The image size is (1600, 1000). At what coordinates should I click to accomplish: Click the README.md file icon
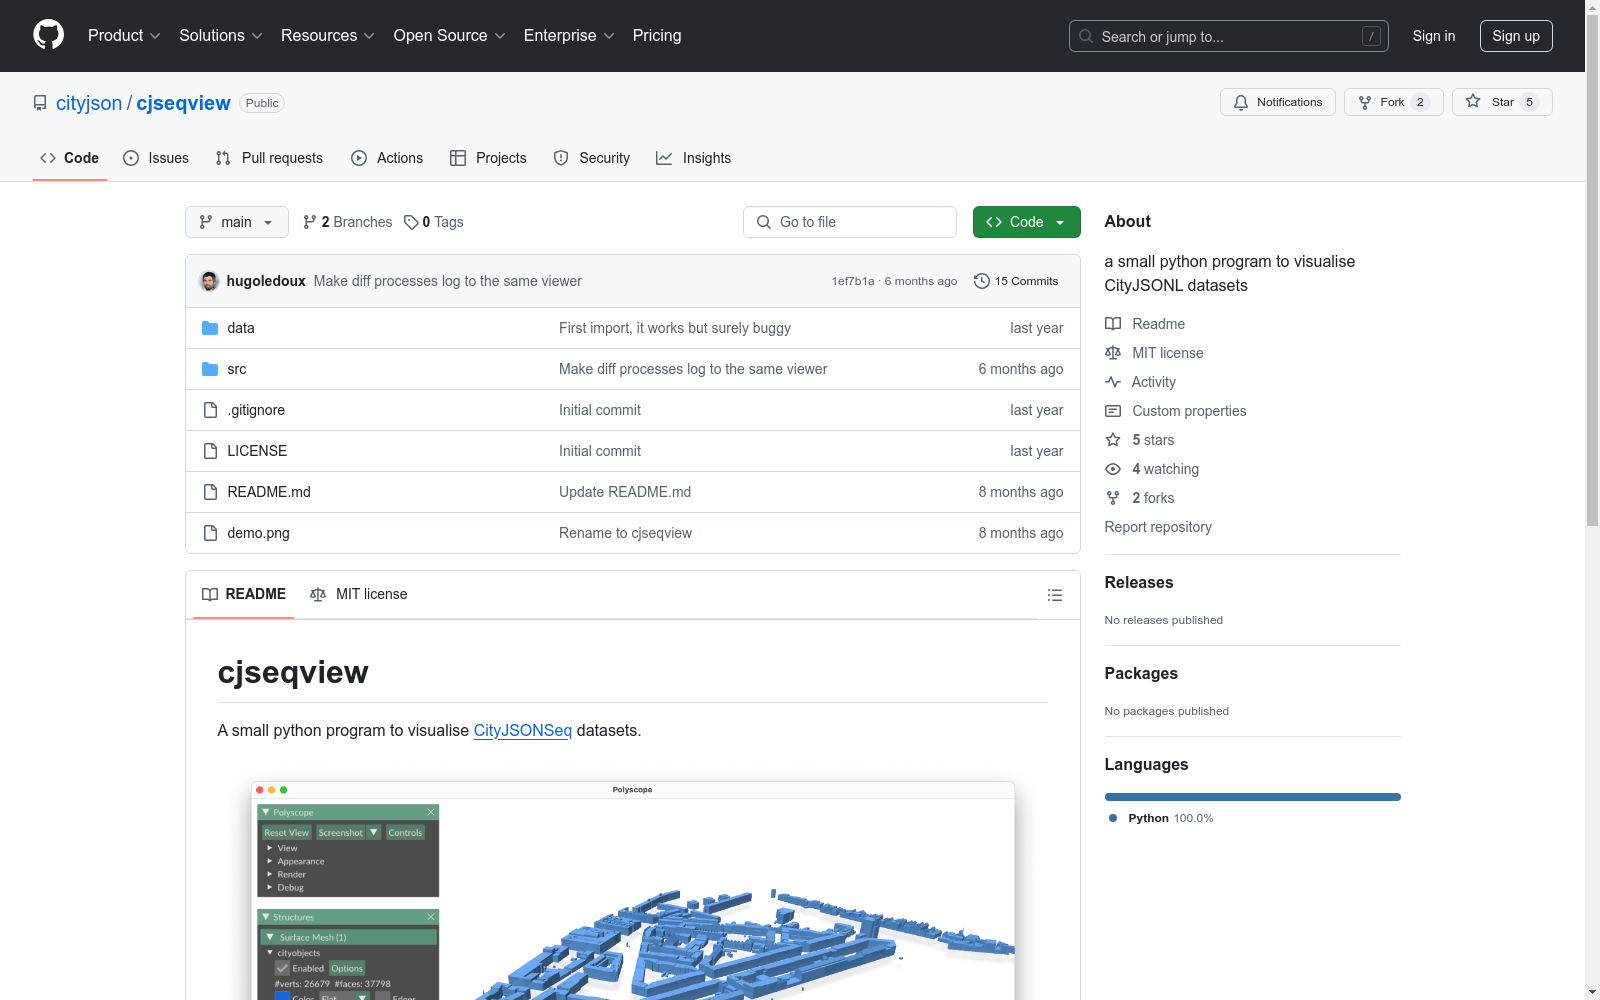click(x=210, y=492)
